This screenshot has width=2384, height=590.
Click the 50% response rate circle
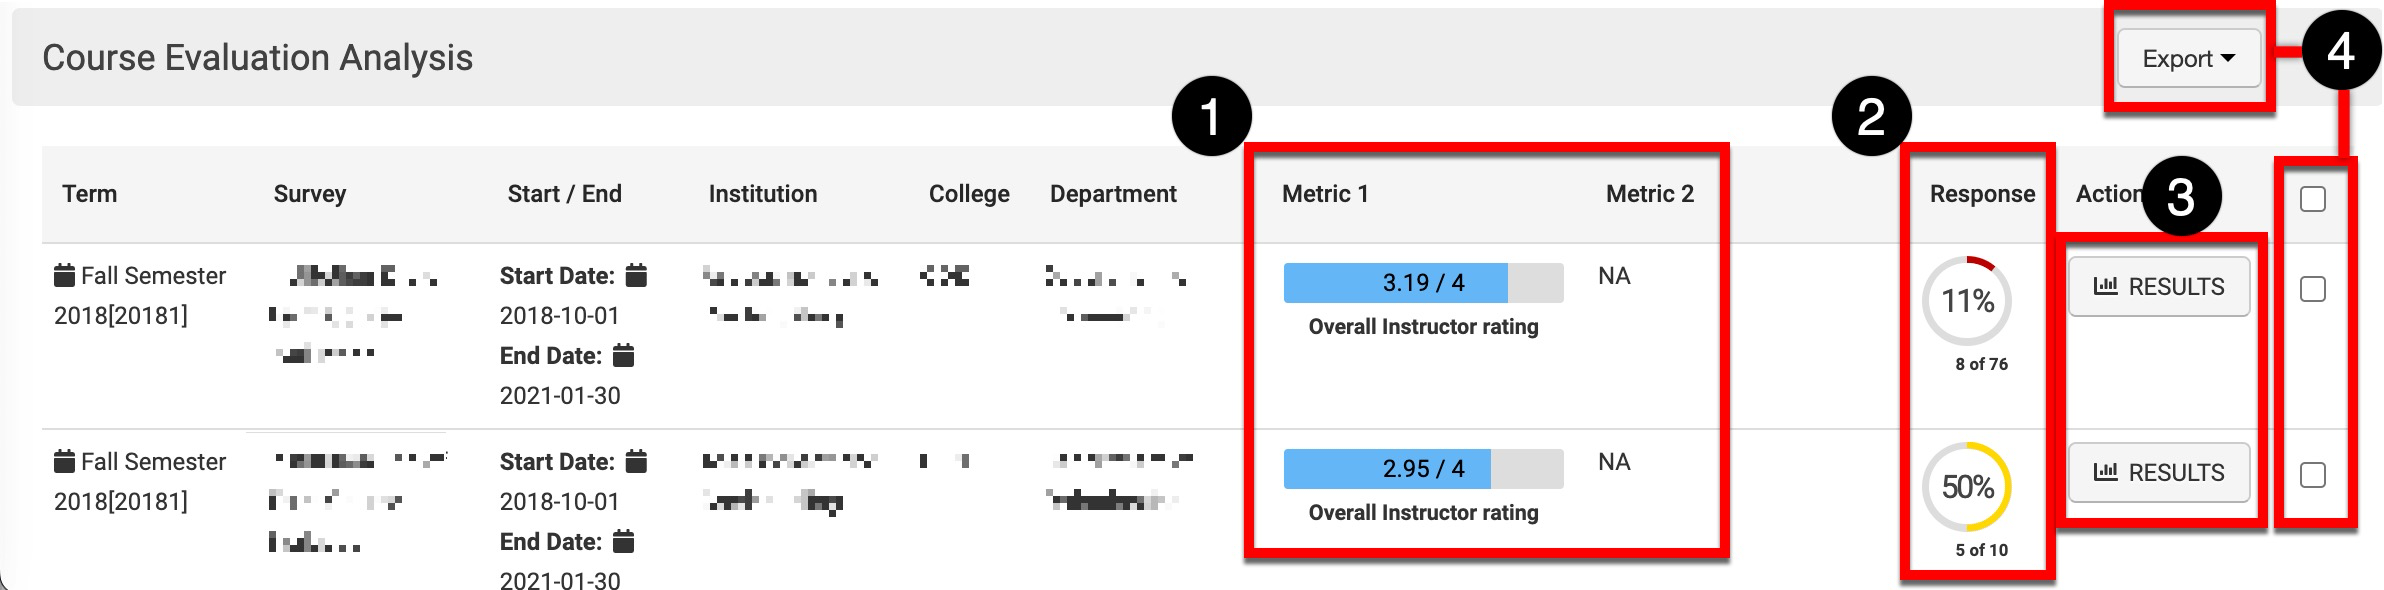click(x=1967, y=487)
